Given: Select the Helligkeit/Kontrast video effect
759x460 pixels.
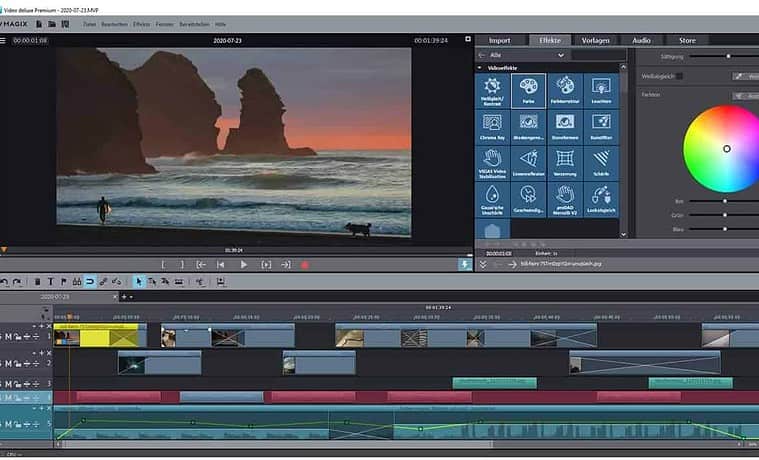Looking at the screenshot, I should [x=493, y=91].
